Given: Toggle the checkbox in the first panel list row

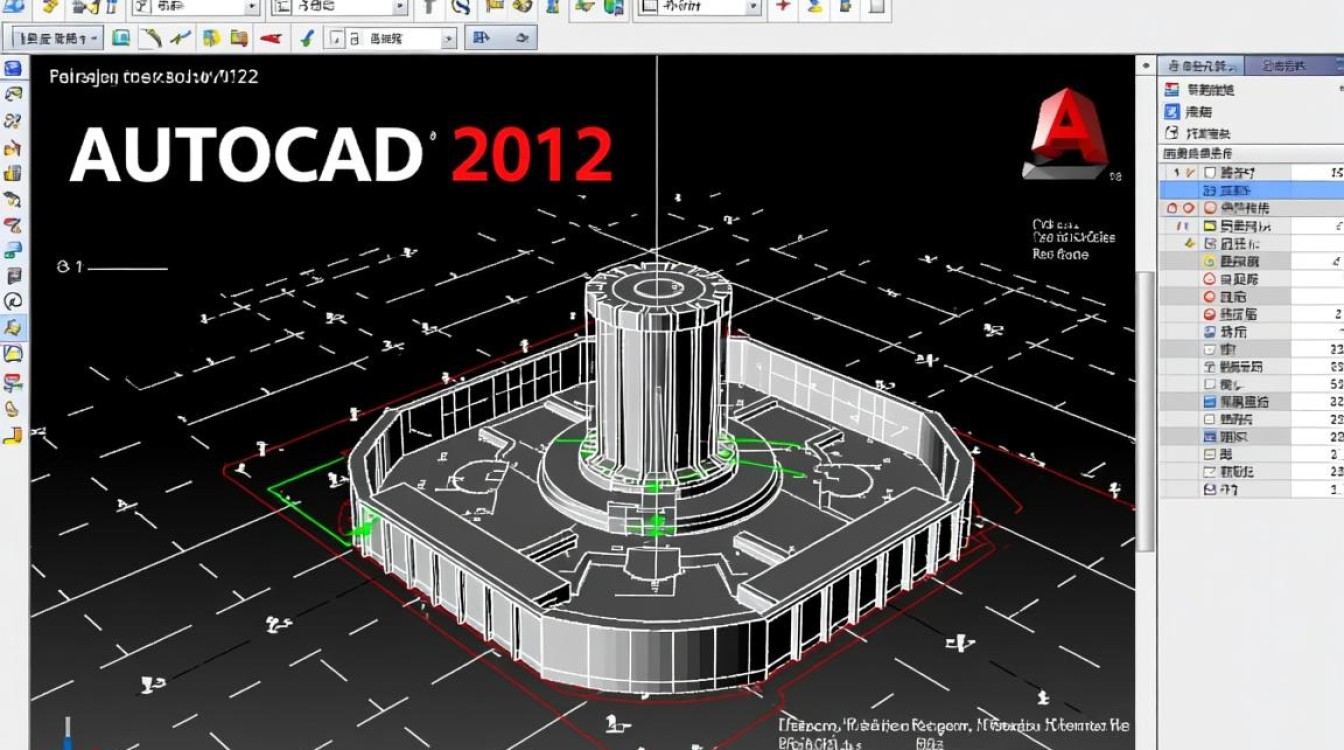Looking at the screenshot, I should [x=1210, y=173].
